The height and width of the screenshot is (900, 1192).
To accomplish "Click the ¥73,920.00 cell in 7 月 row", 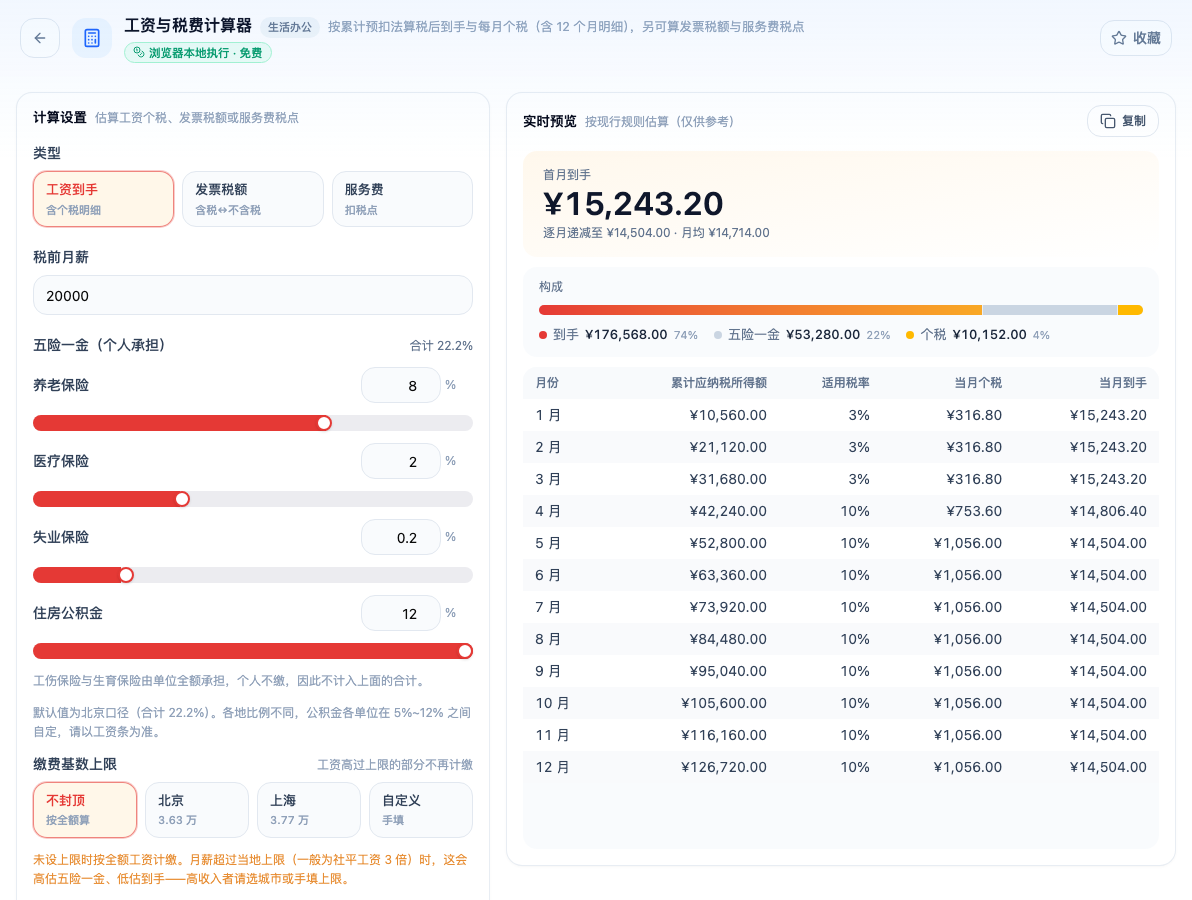I will (x=728, y=607).
